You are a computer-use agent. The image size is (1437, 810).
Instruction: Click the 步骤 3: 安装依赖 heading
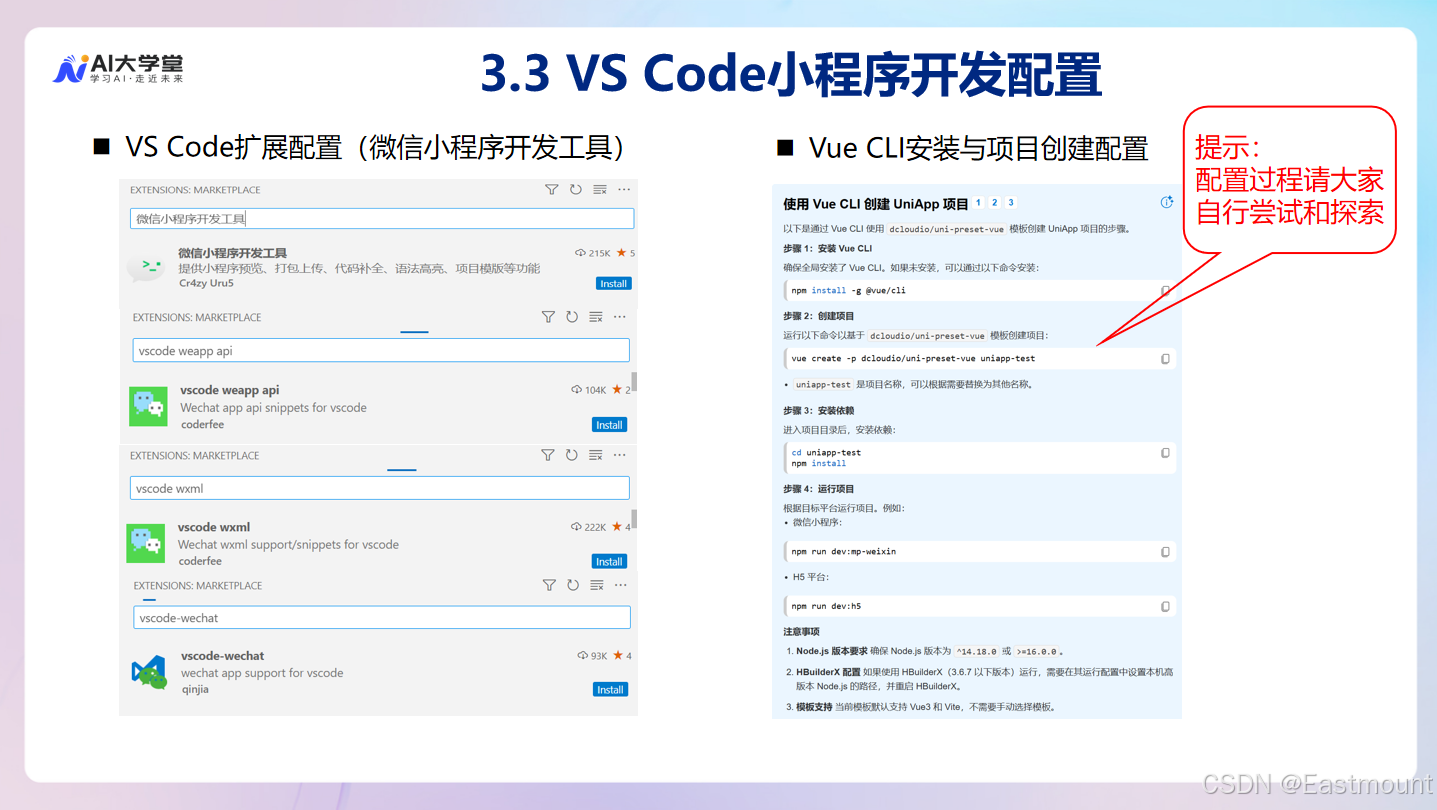click(x=819, y=411)
